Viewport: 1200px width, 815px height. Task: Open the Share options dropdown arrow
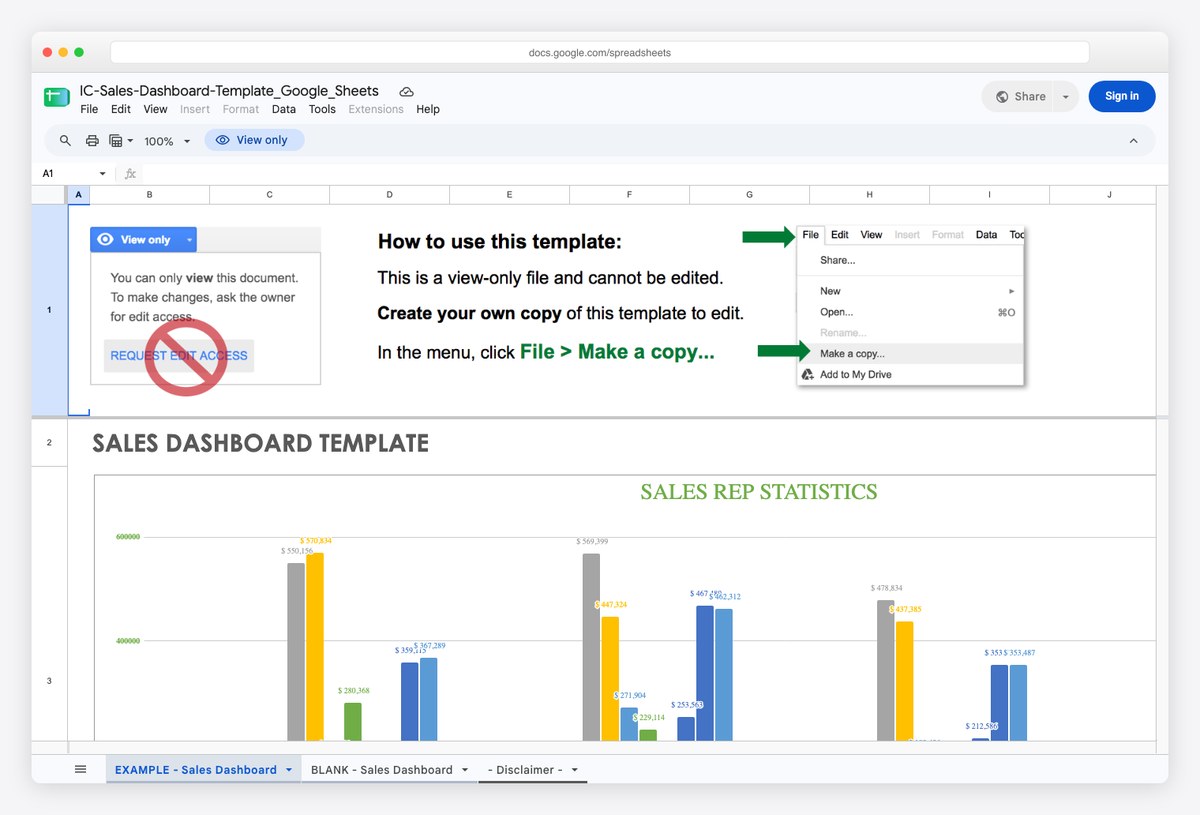coord(1065,97)
